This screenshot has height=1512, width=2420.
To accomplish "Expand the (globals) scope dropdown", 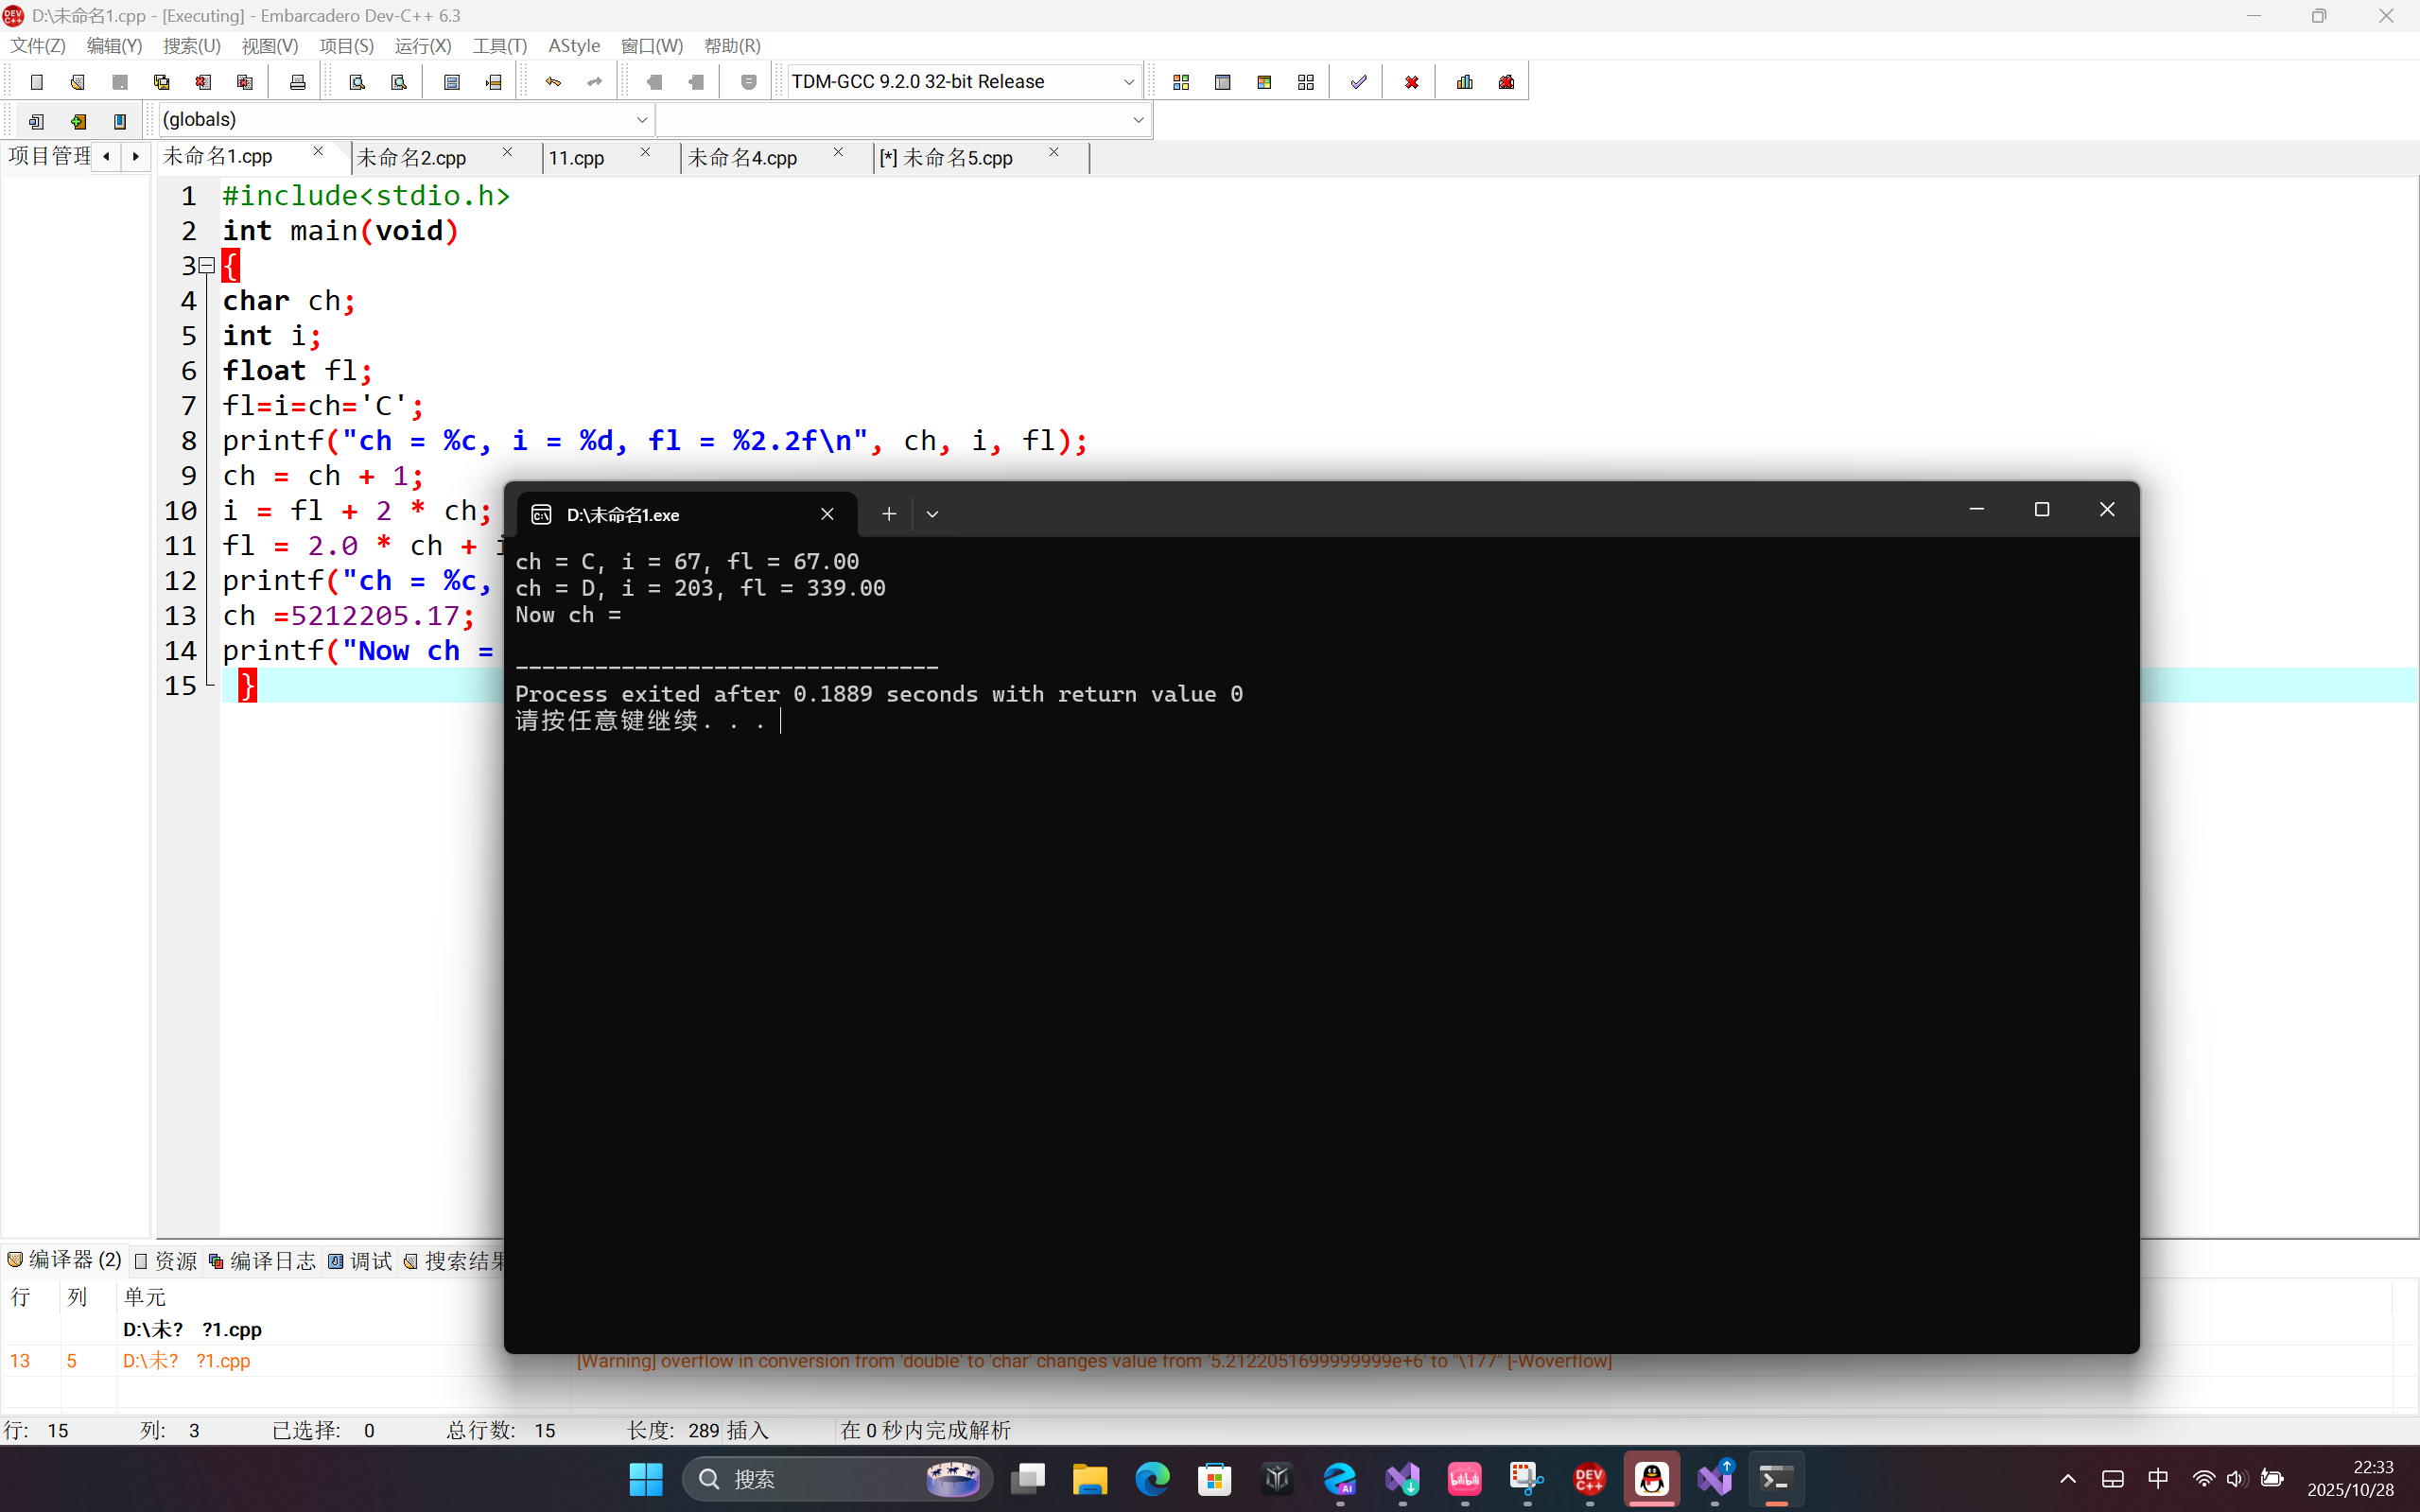I will (x=642, y=120).
